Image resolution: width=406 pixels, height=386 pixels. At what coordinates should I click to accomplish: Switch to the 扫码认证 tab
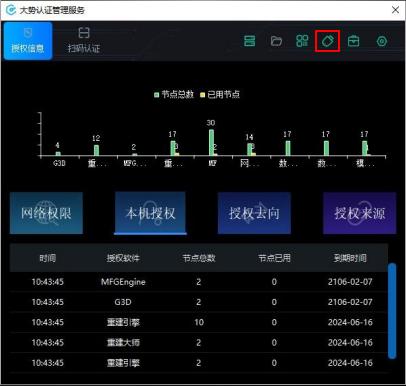[84, 41]
